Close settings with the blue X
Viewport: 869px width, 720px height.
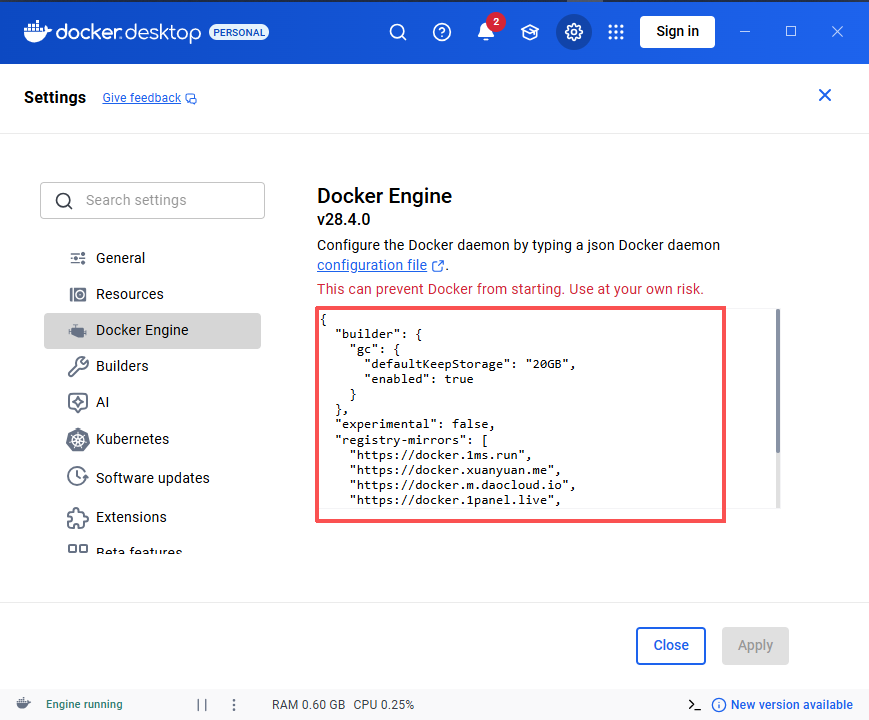tap(825, 95)
